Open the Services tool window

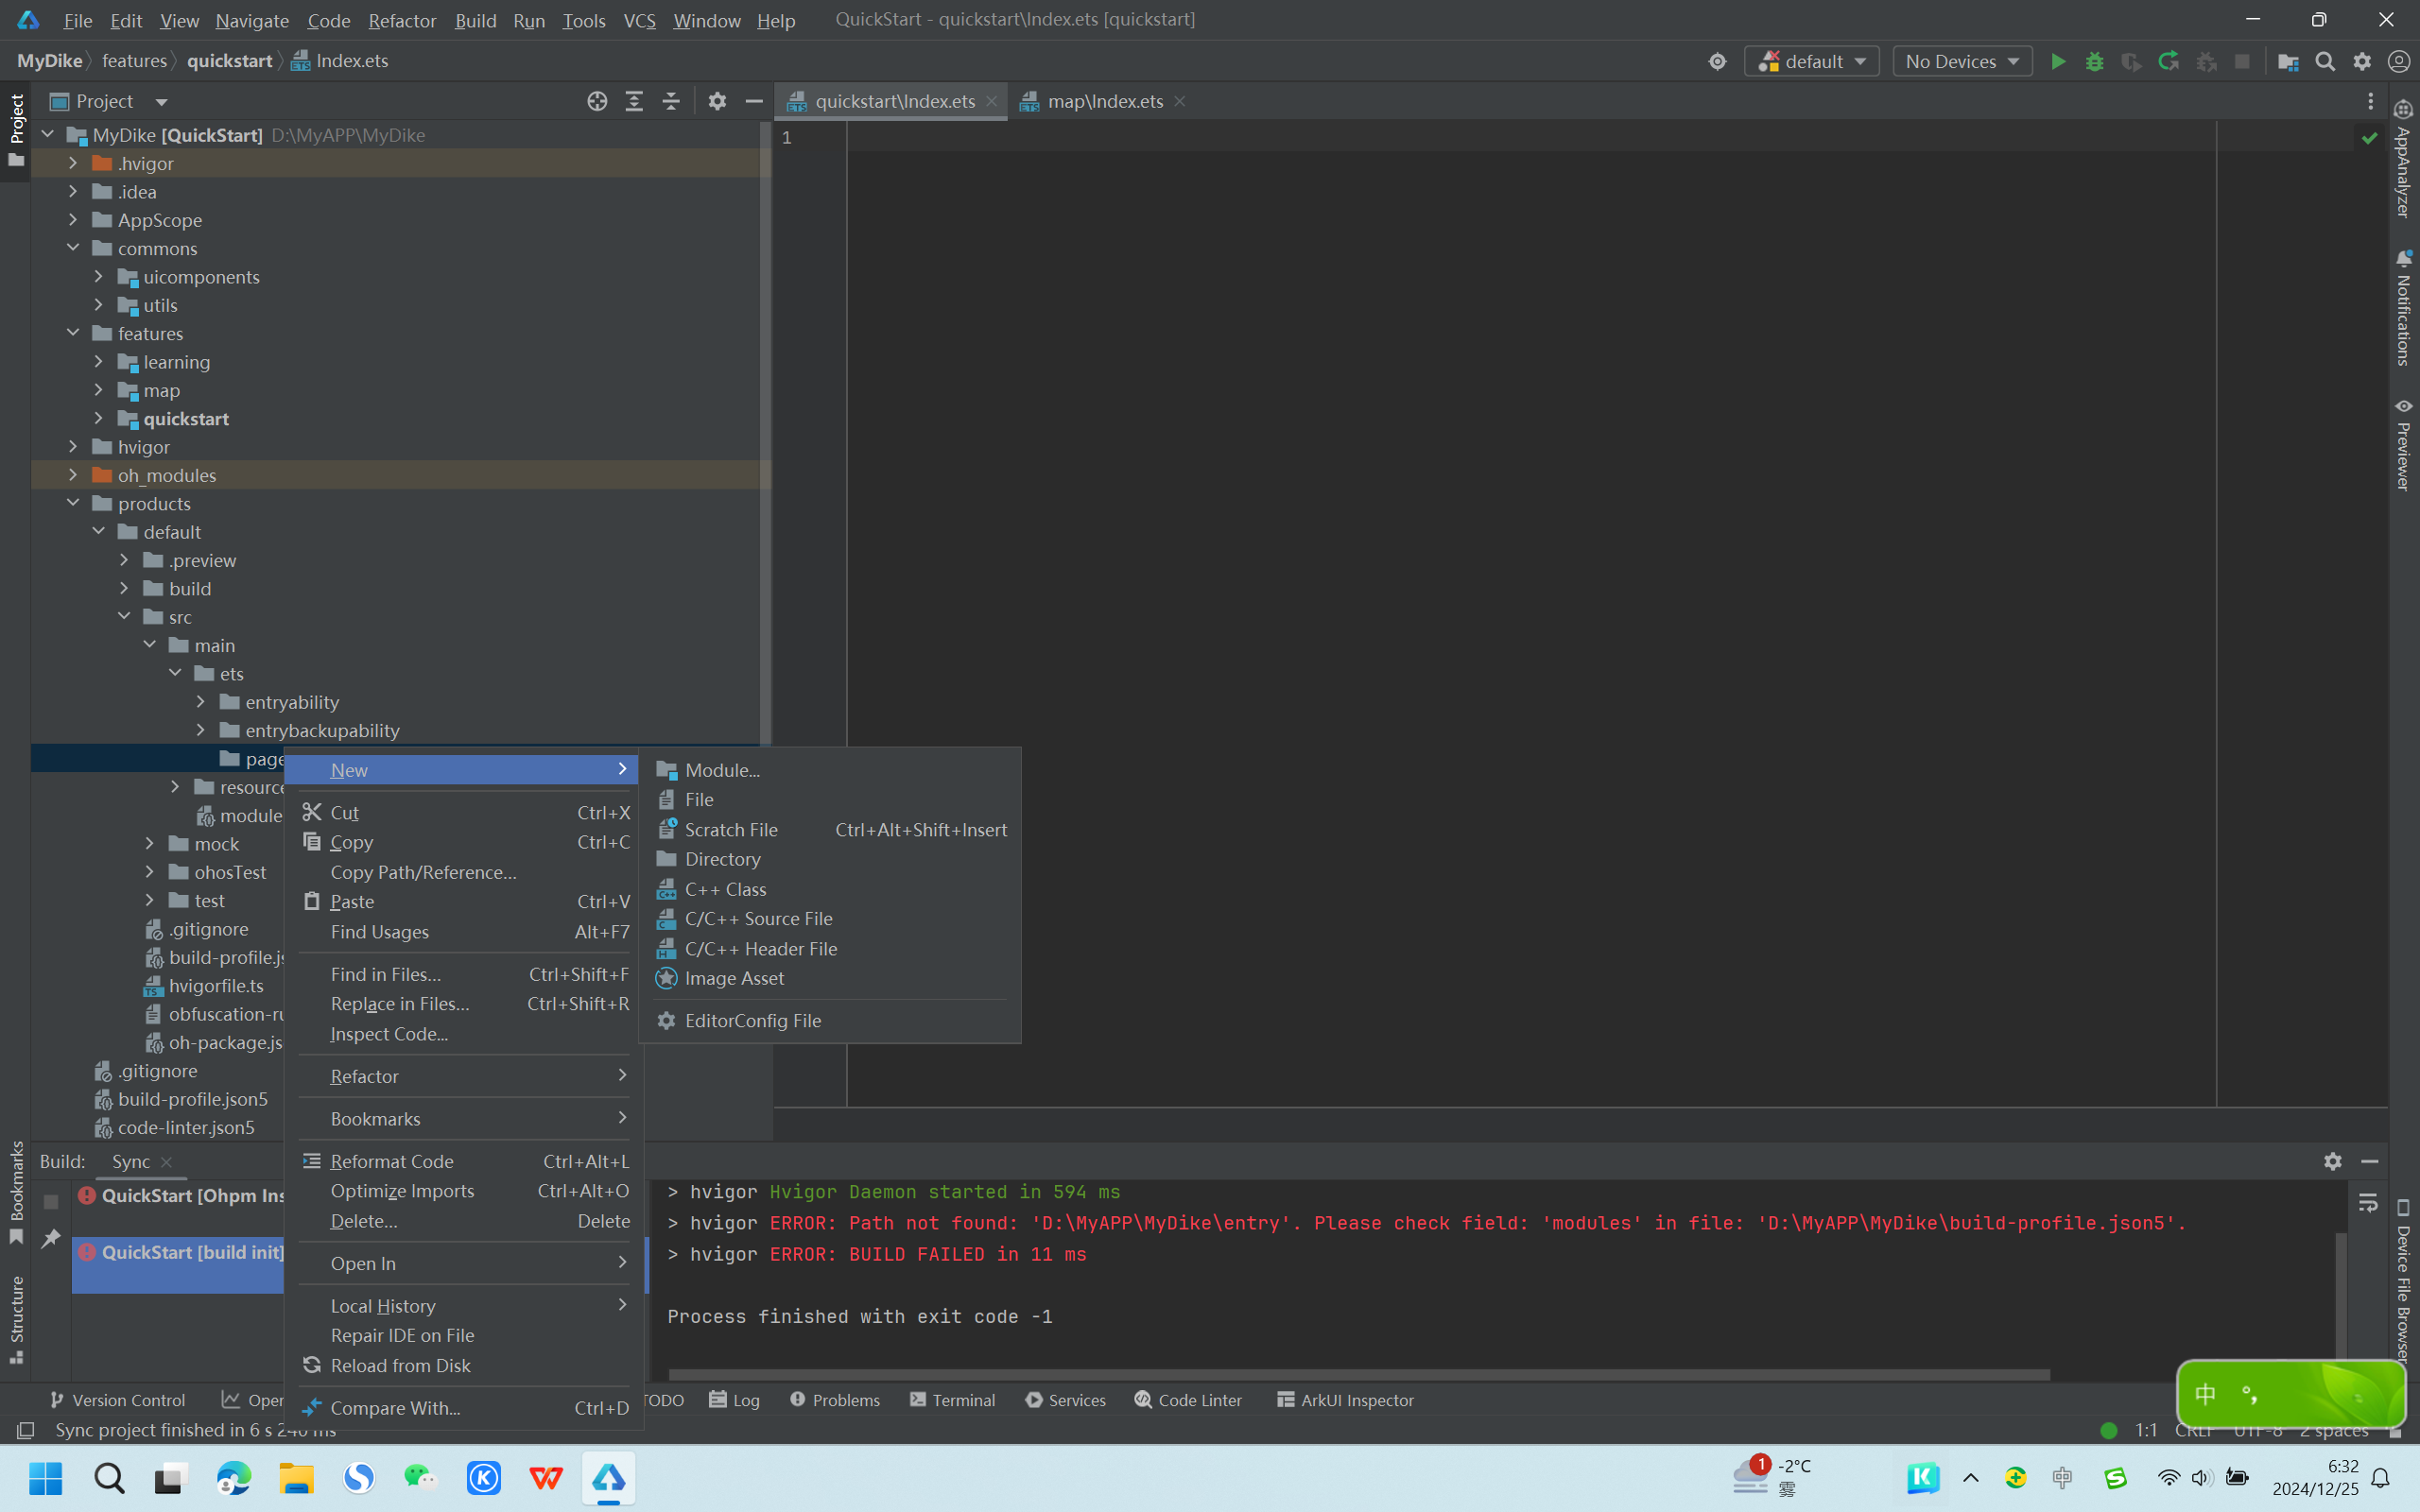point(1065,1400)
